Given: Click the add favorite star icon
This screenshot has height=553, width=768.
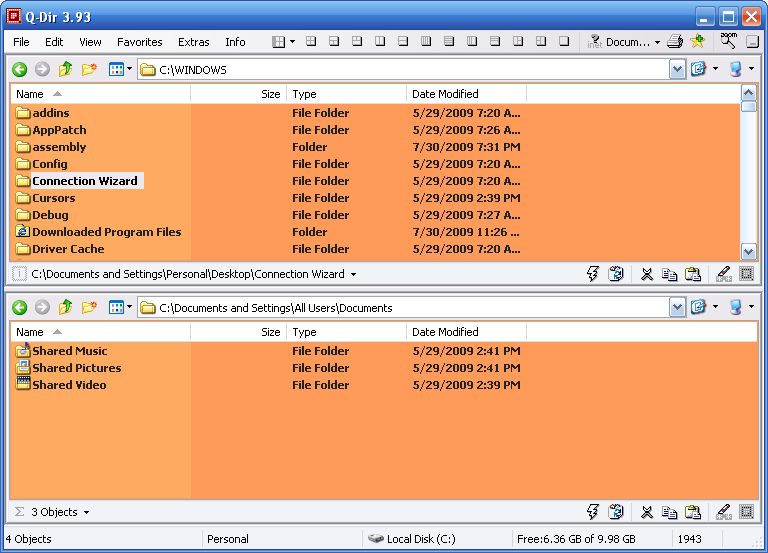Looking at the screenshot, I should pyautogui.click(x=697, y=41).
